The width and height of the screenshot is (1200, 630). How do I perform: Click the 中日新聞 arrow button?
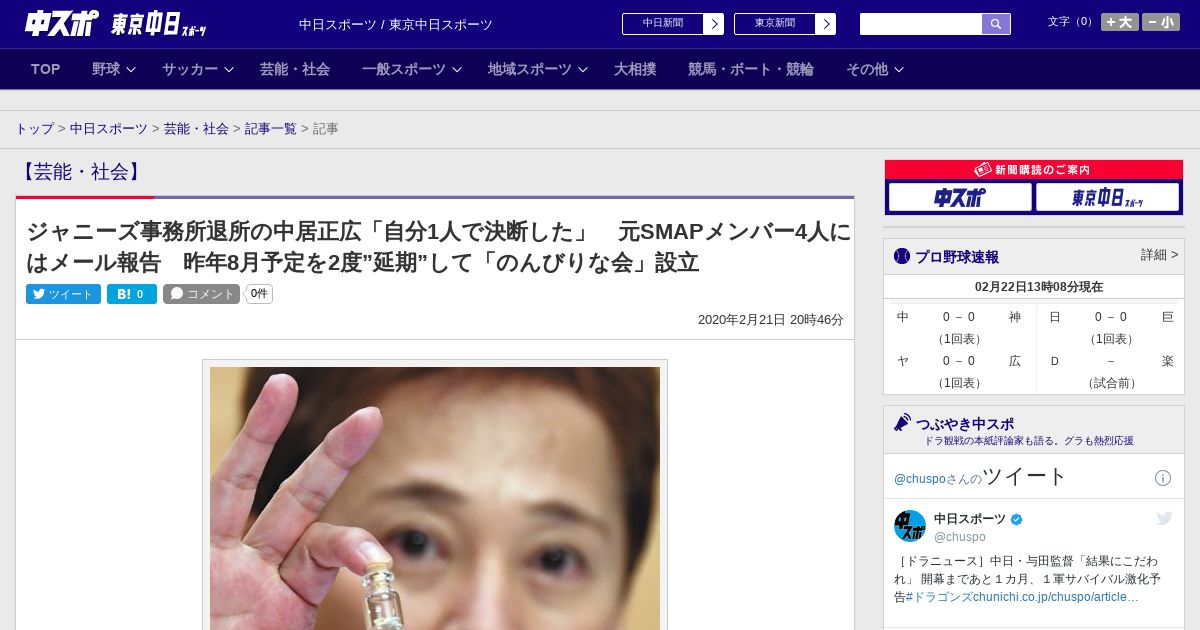coord(714,24)
